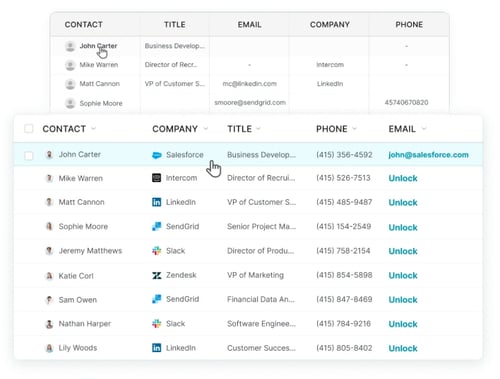Click the EMAIL header in the upper table

249,25
